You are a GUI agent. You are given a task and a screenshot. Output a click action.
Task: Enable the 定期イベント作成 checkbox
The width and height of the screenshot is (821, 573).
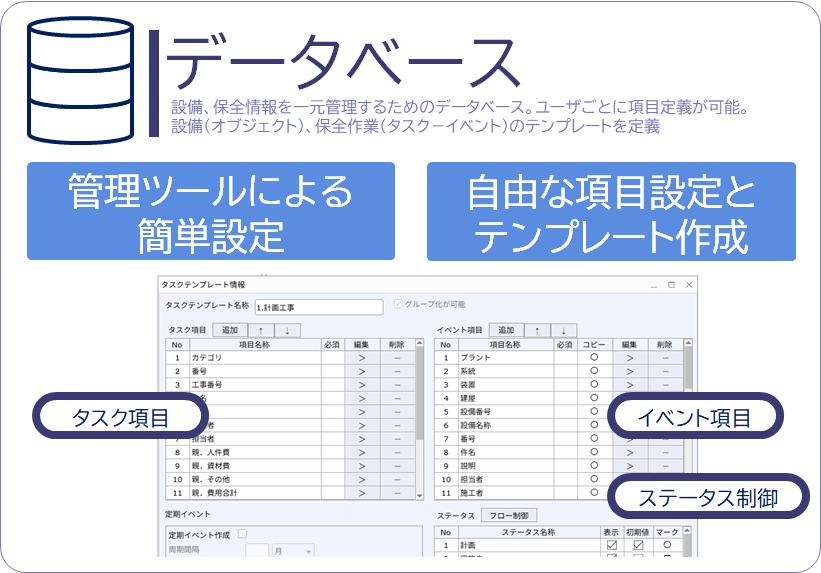point(242,535)
